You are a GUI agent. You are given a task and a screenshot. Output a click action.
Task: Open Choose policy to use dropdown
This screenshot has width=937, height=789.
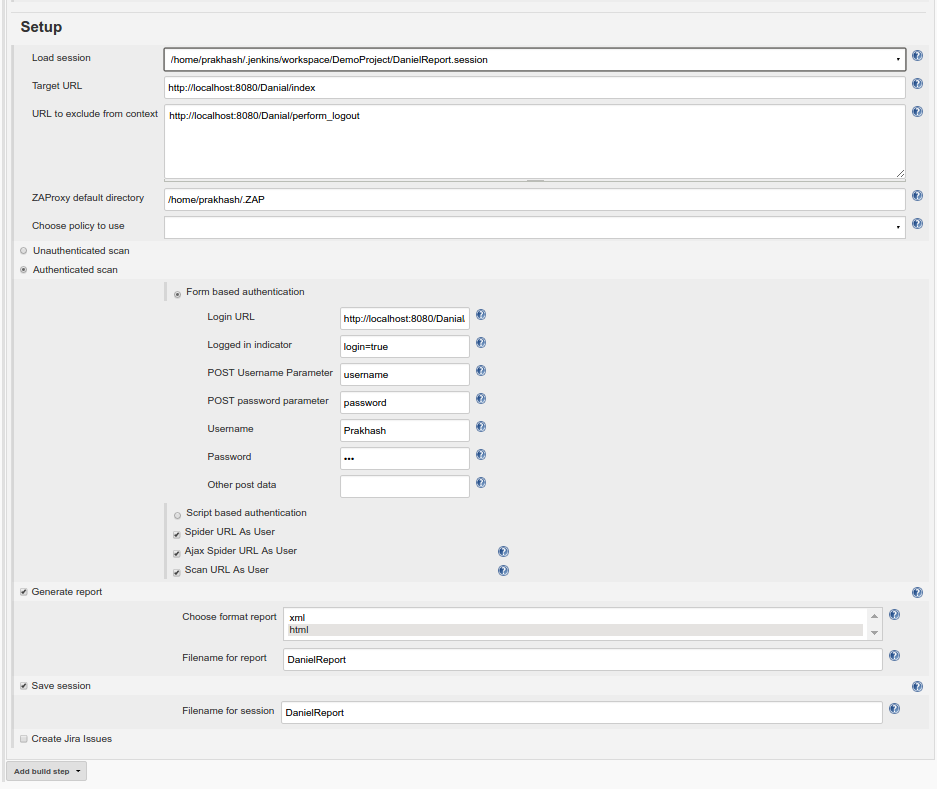click(x=534, y=227)
